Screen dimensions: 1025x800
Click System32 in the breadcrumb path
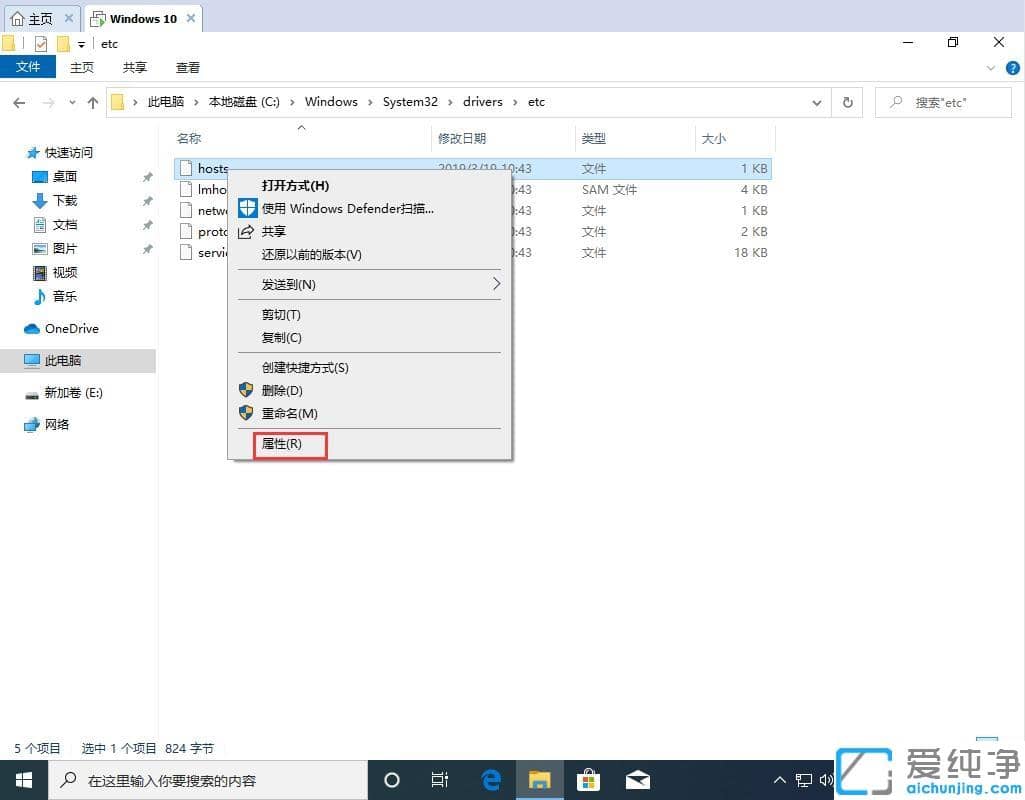pyautogui.click(x=410, y=101)
